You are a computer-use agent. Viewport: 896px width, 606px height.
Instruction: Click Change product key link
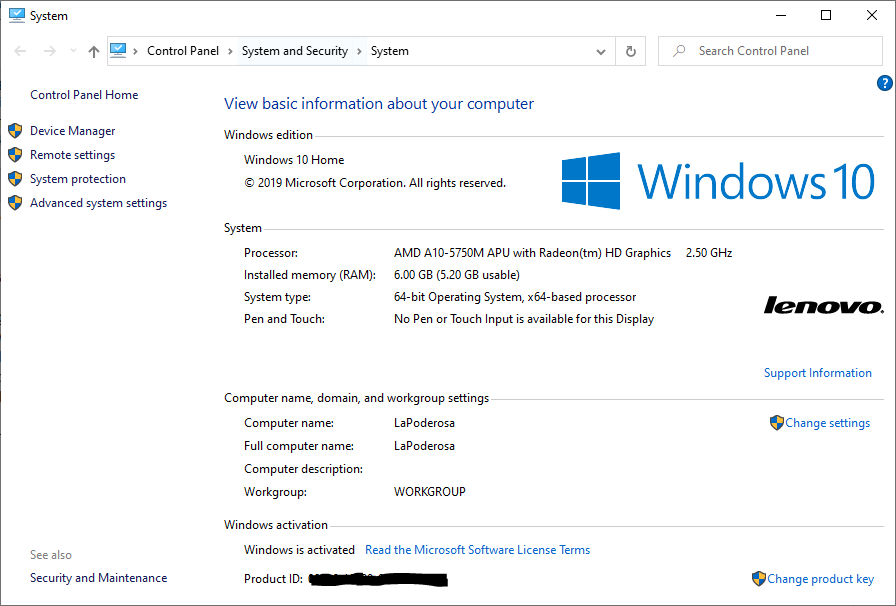pos(821,579)
